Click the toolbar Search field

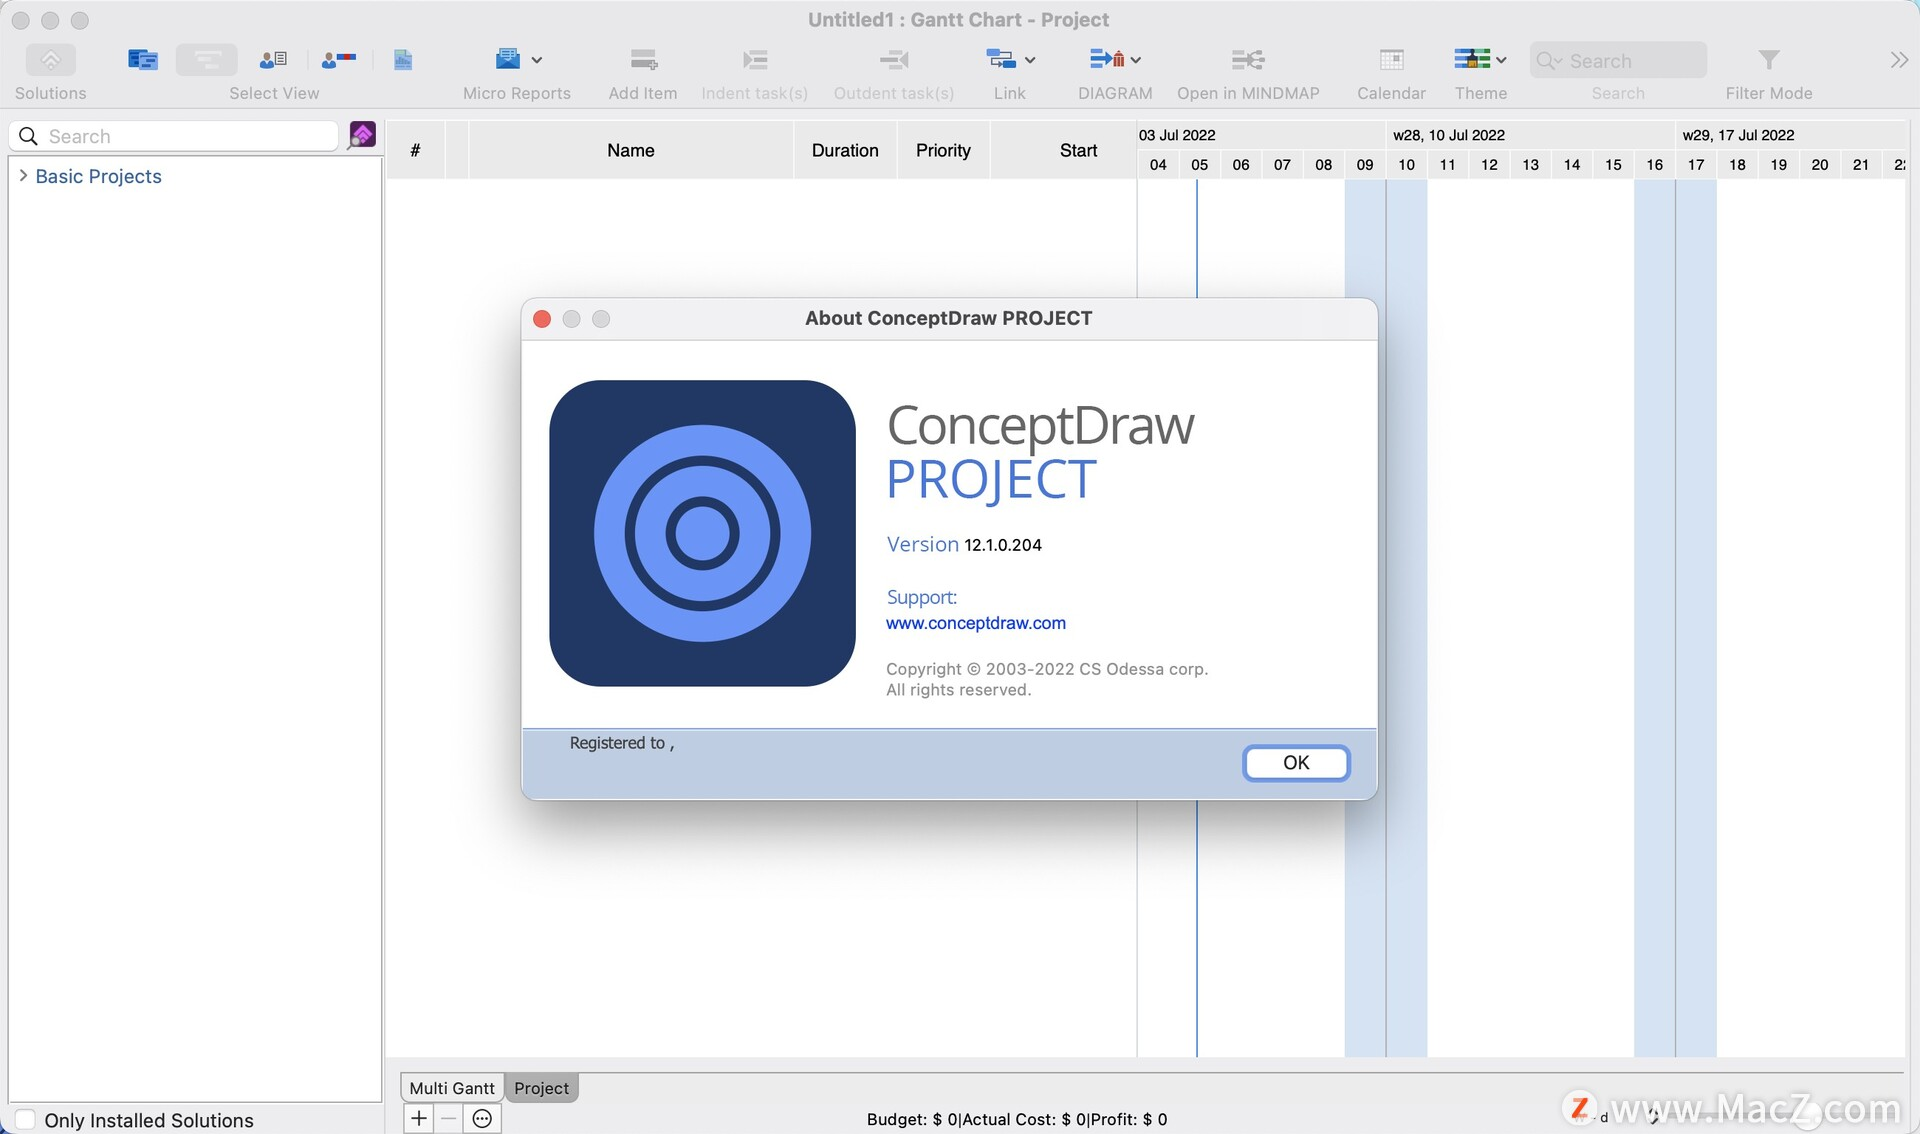click(1618, 60)
